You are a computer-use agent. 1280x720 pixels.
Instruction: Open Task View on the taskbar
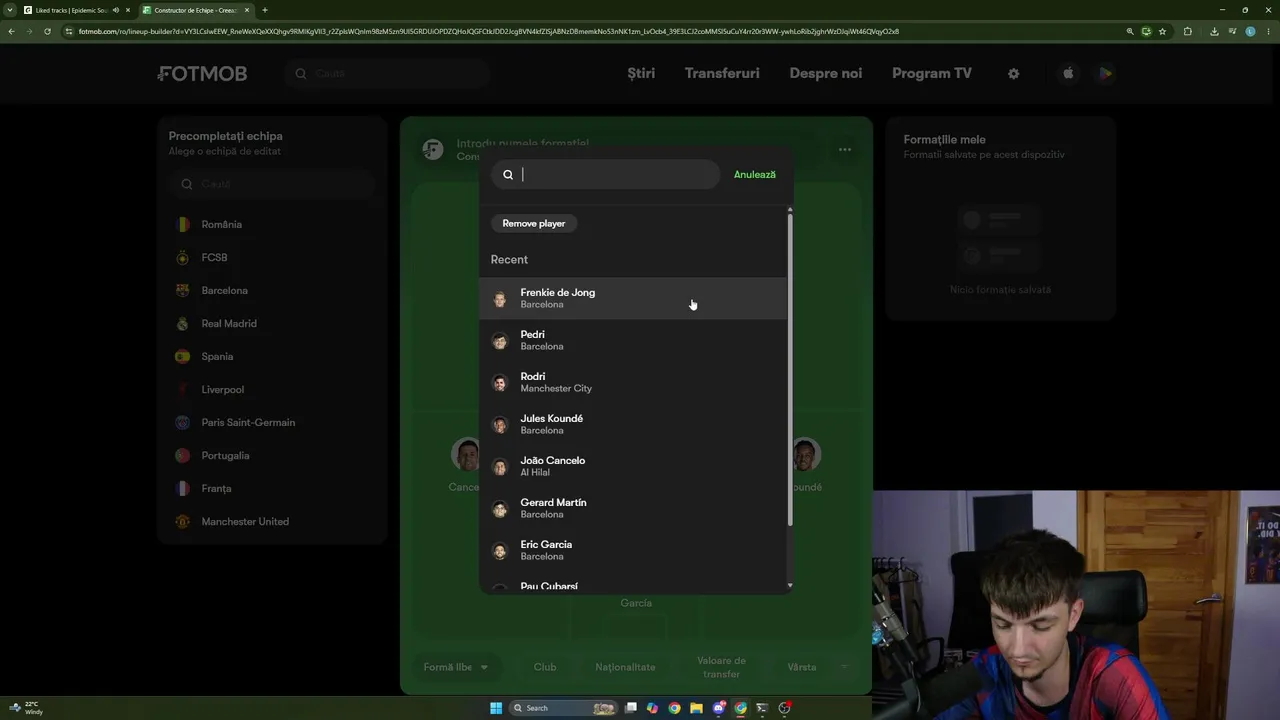(631, 708)
